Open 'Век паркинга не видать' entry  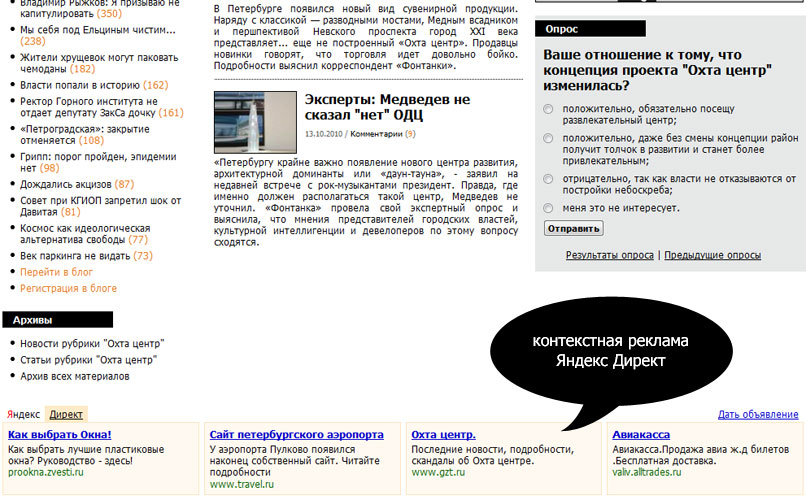[75, 255]
